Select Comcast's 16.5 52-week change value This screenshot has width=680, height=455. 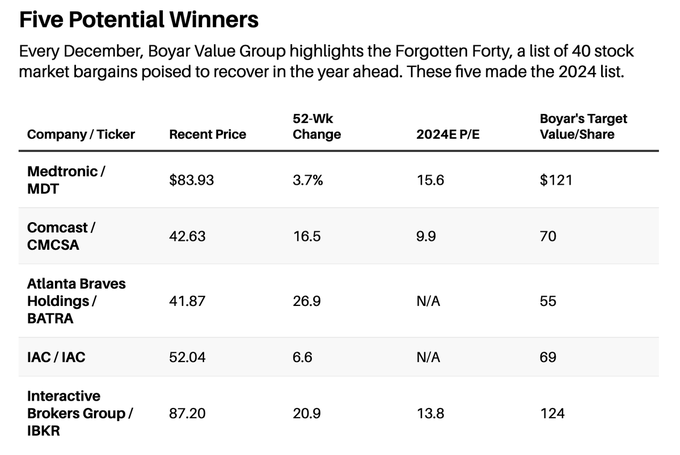307,236
